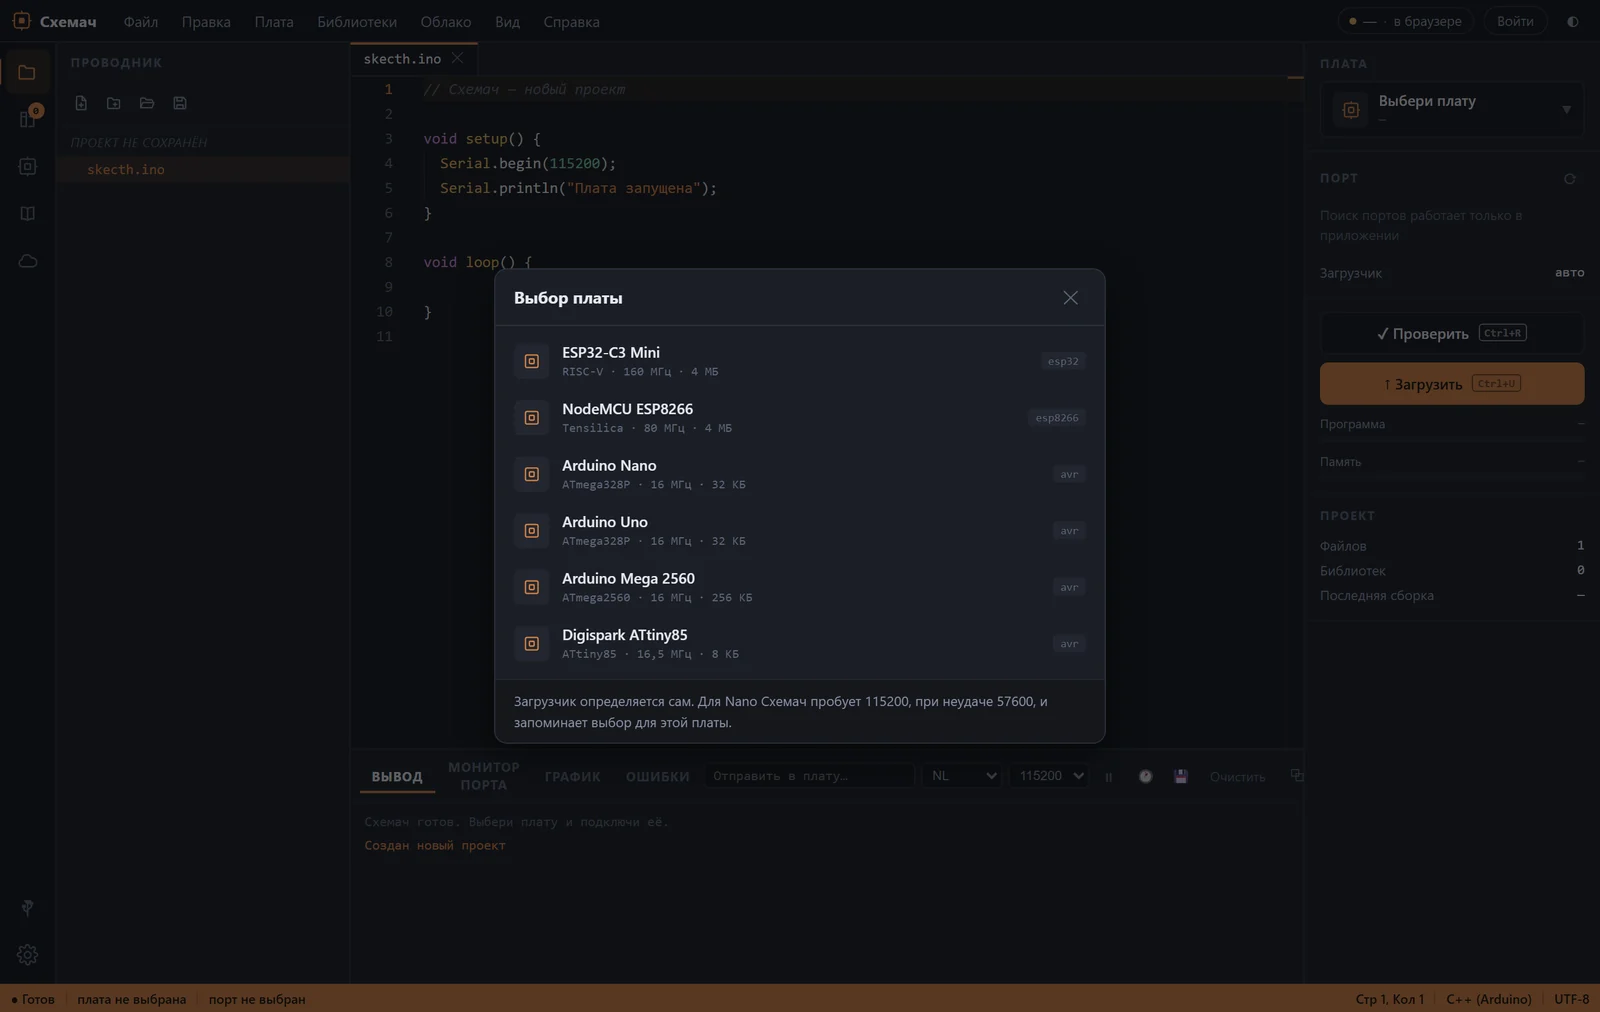Click Очистить to clear output
This screenshot has width=1600, height=1012.
1237,777
